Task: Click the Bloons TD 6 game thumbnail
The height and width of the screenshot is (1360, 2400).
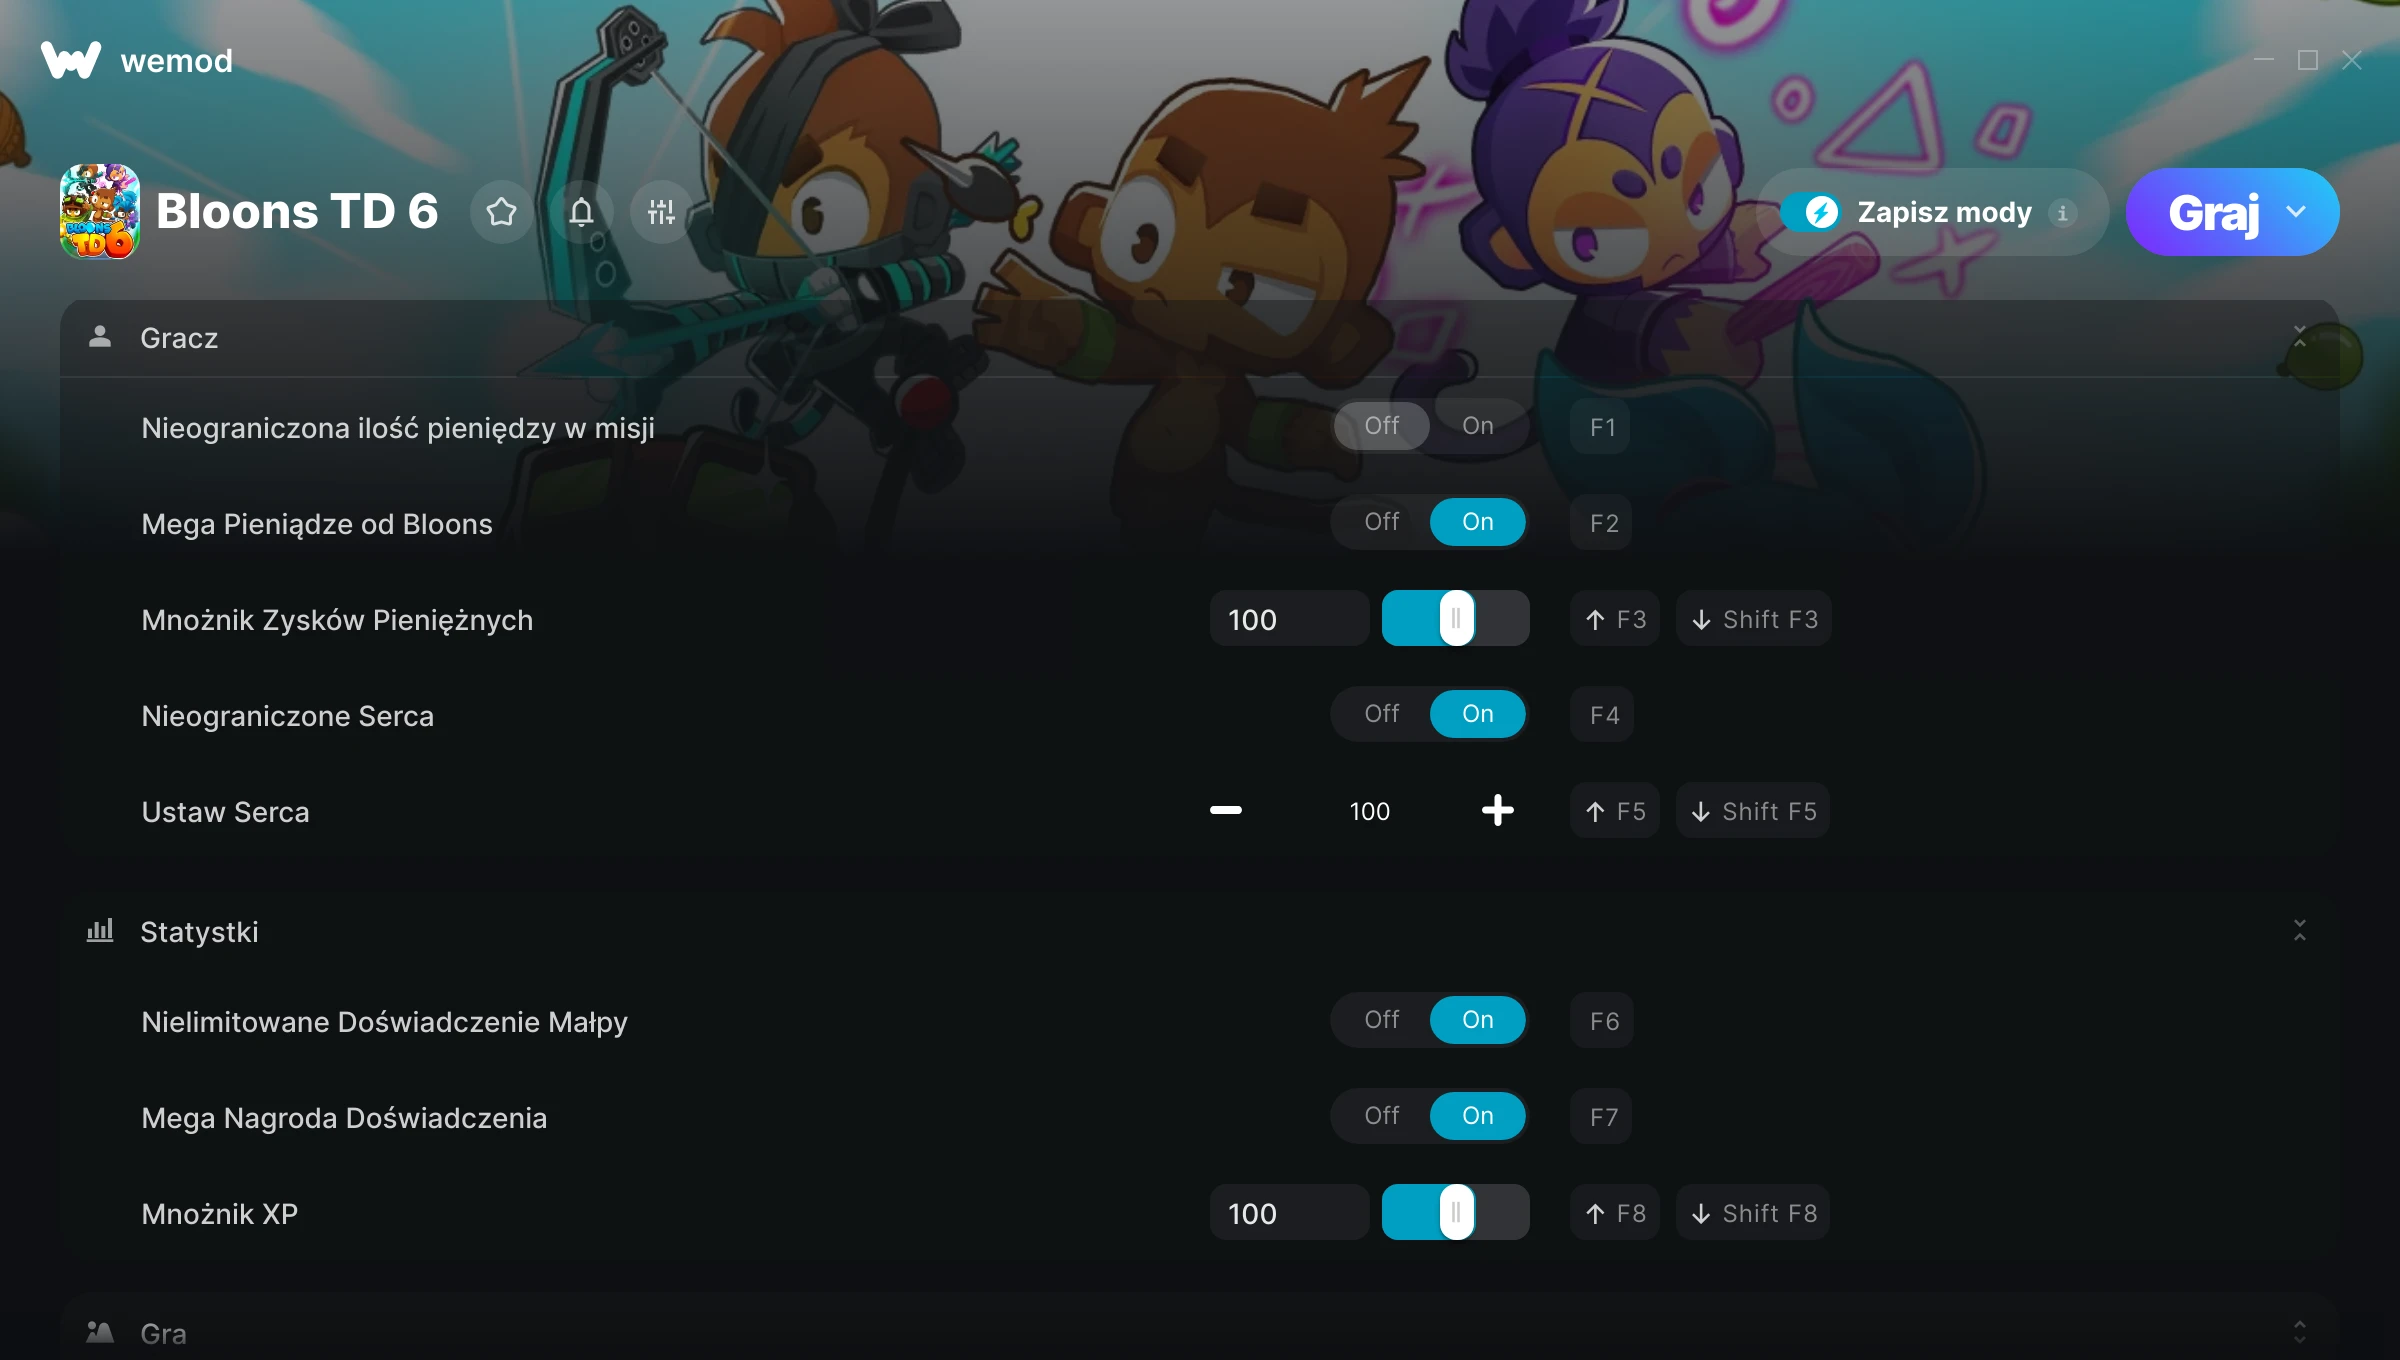Action: pos(100,212)
